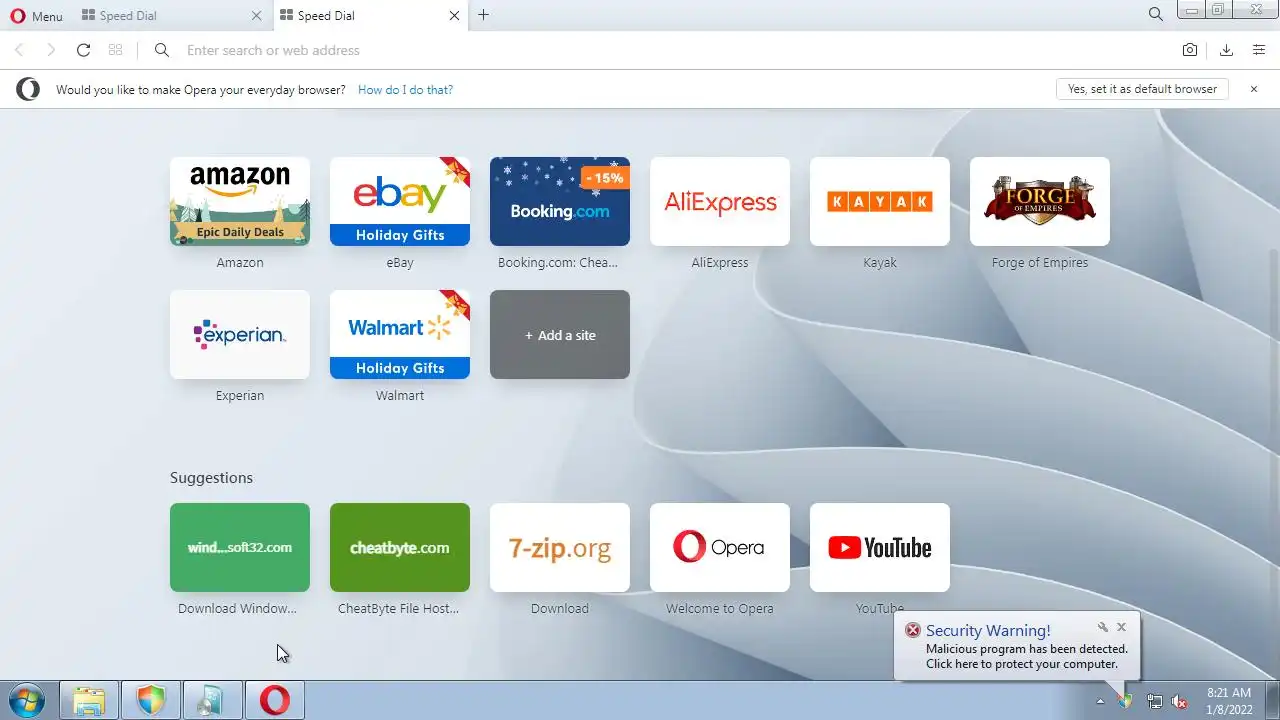The height and width of the screenshot is (720, 1280).
Task: Open the Speed Dial grid icon
Action: click(115, 50)
